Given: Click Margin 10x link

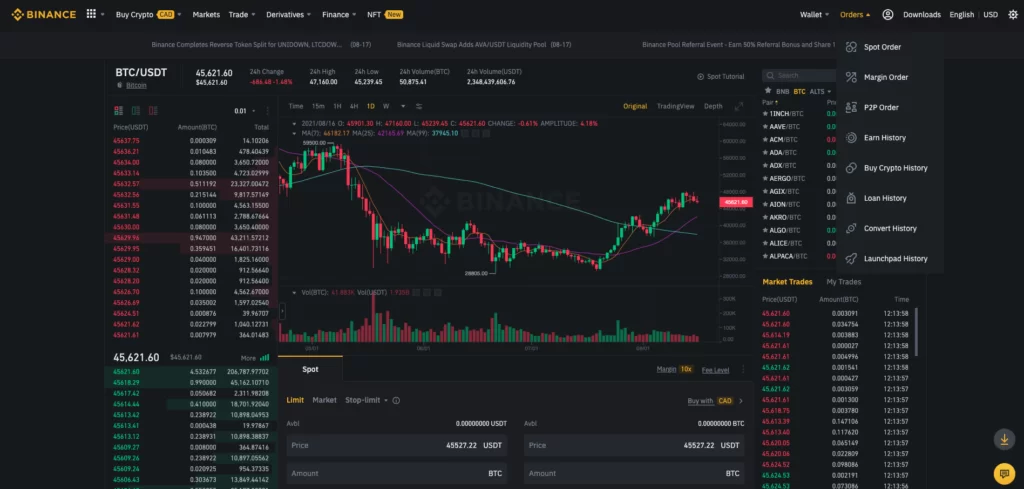Looking at the screenshot, I should 675,370.
